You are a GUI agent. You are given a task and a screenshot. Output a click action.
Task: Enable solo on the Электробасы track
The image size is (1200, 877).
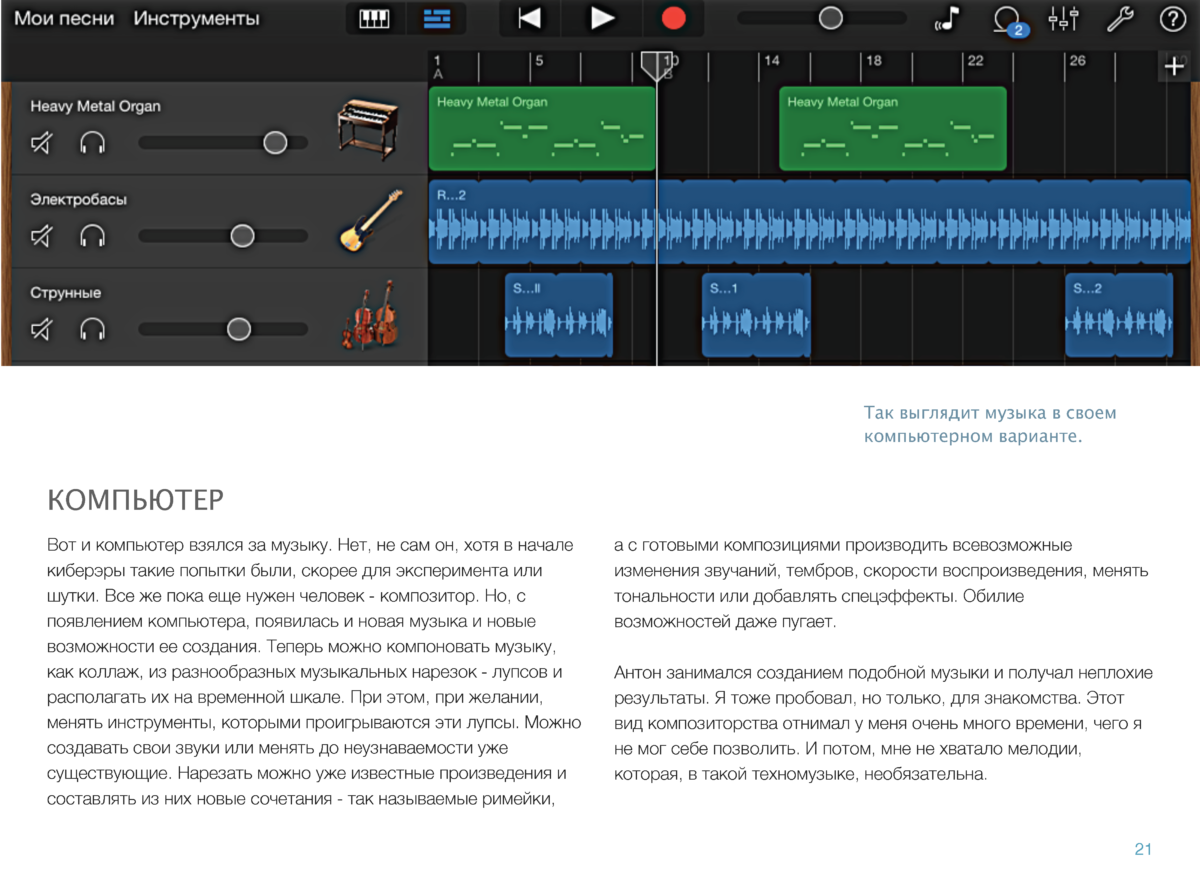(92, 235)
